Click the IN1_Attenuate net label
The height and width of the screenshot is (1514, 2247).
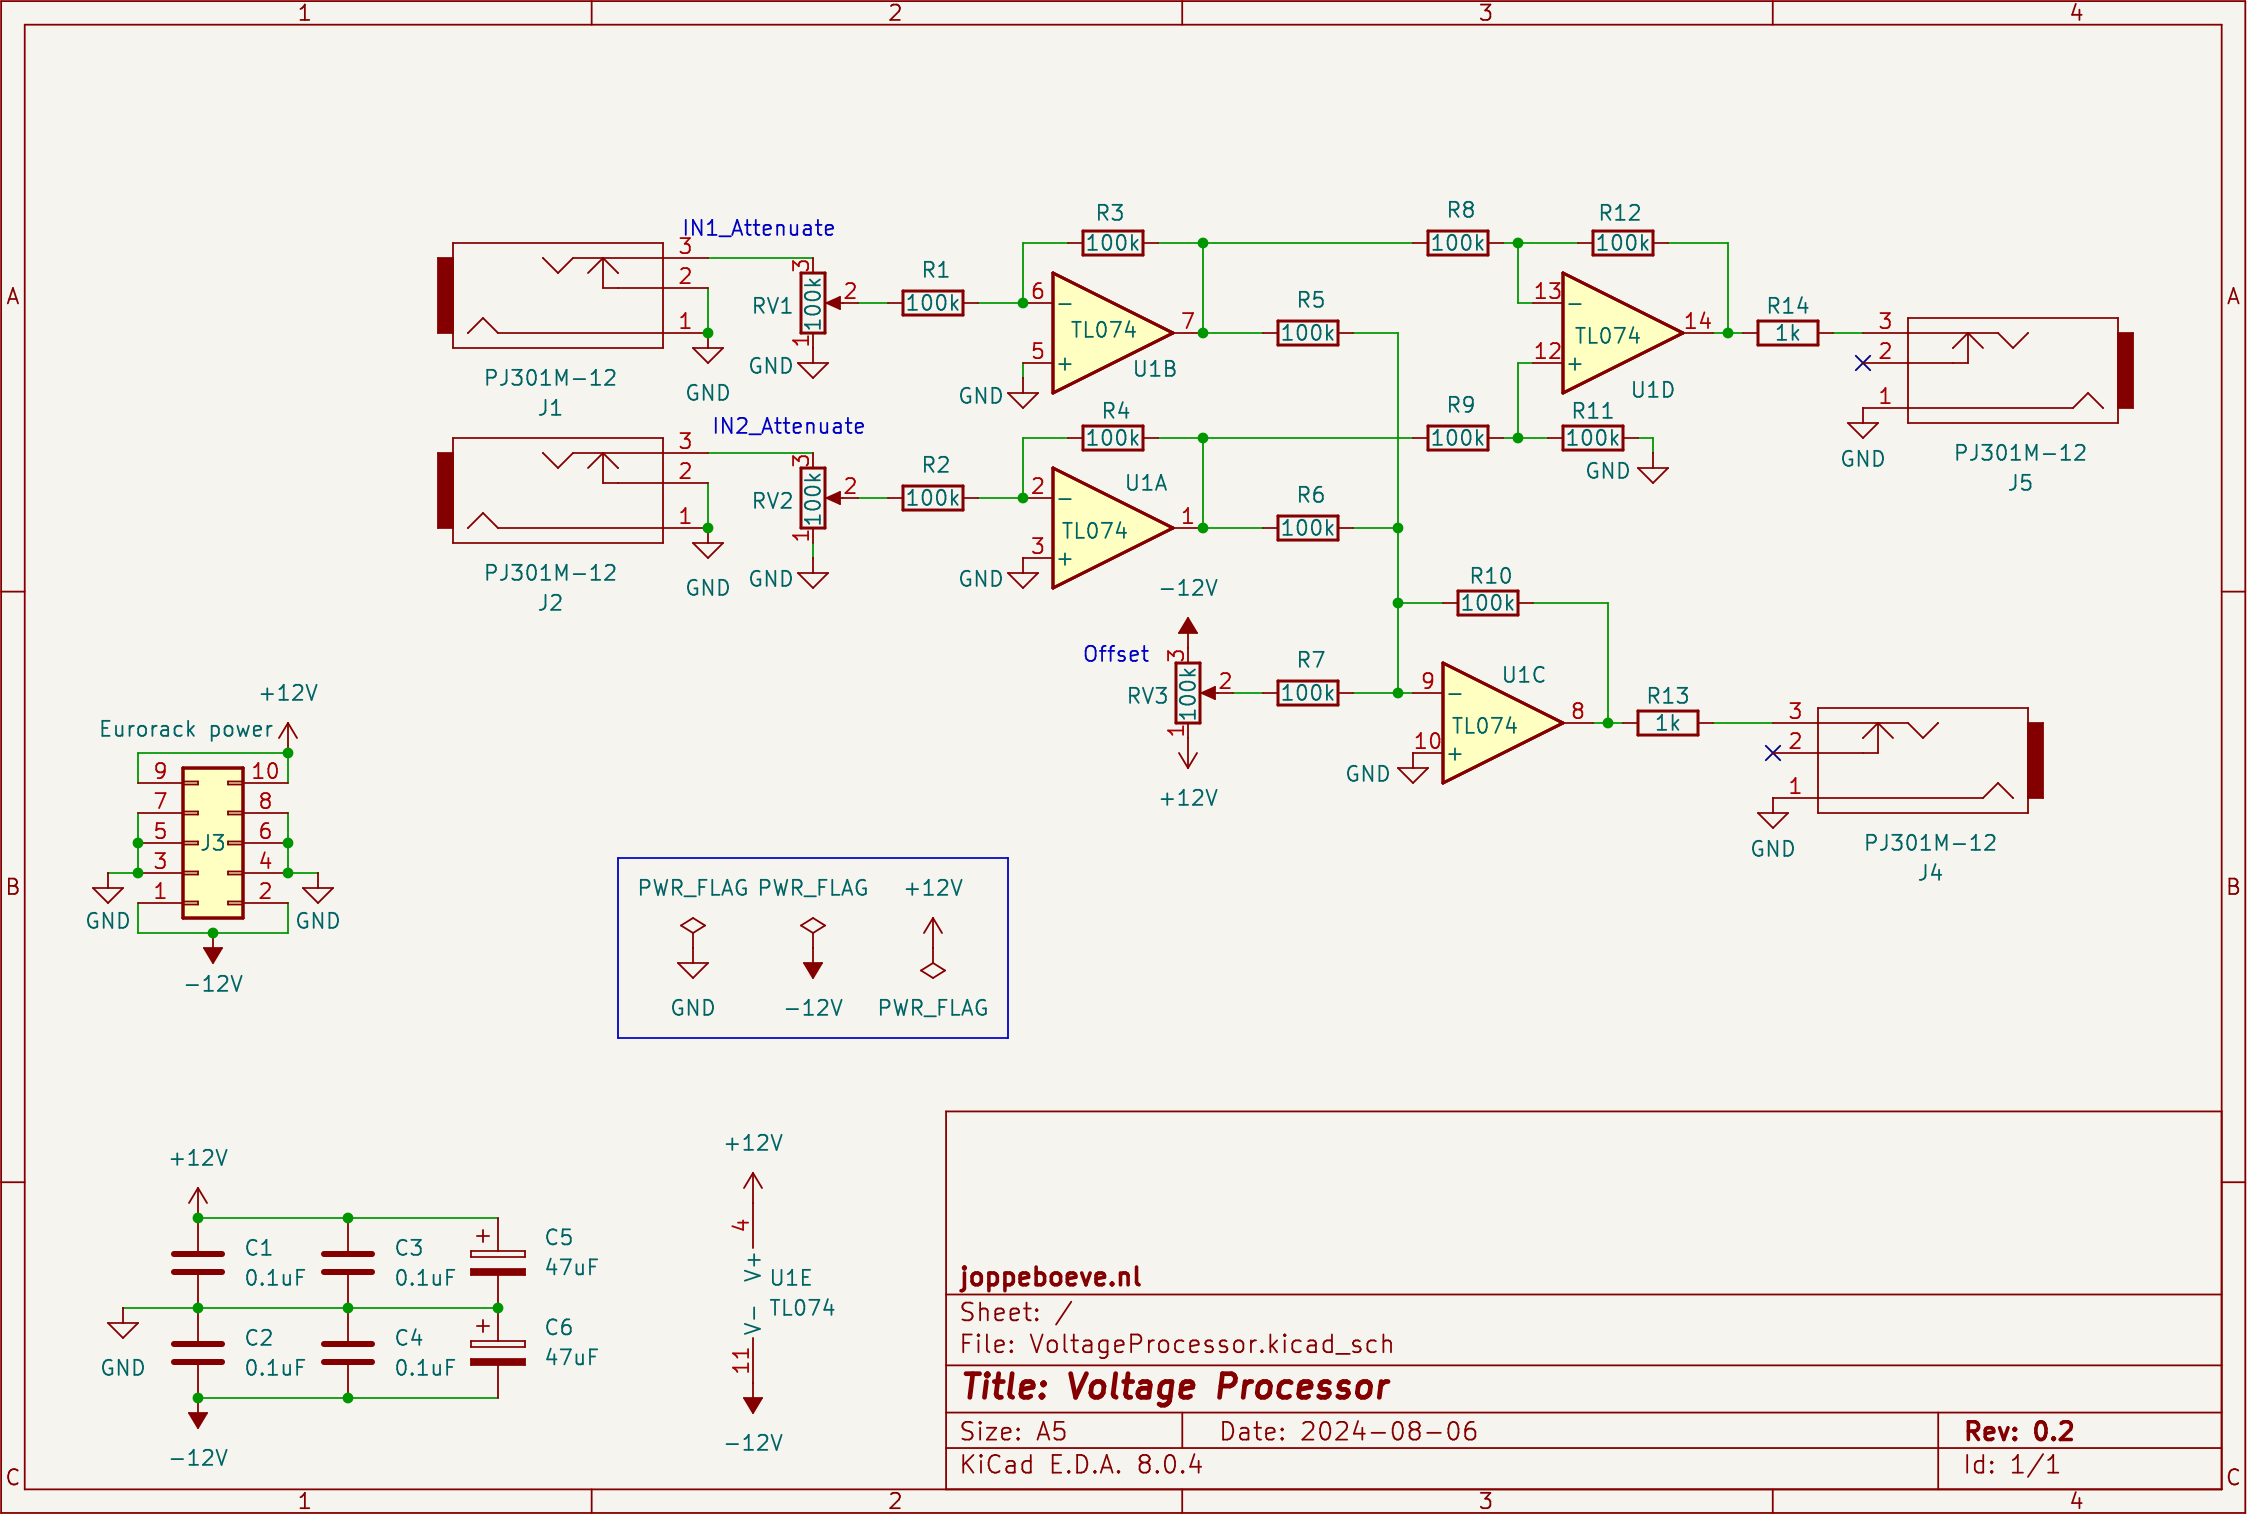(x=758, y=228)
